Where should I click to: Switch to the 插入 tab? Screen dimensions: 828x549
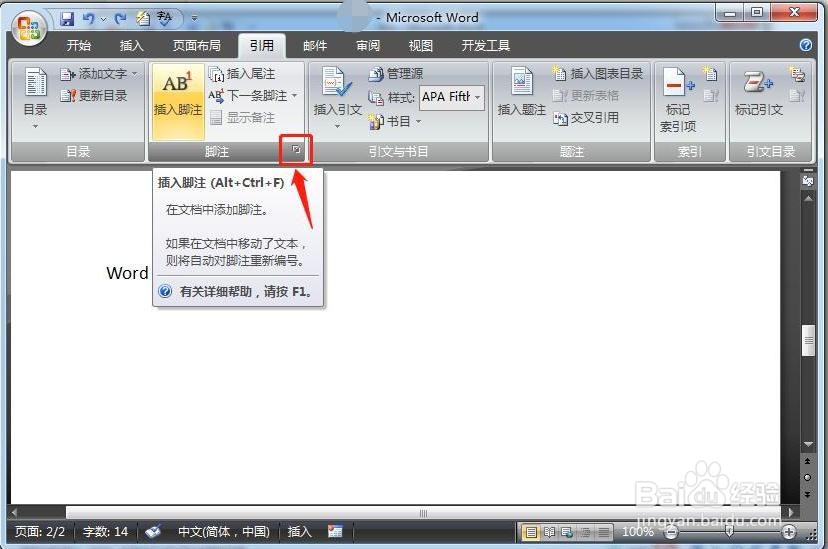click(131, 46)
